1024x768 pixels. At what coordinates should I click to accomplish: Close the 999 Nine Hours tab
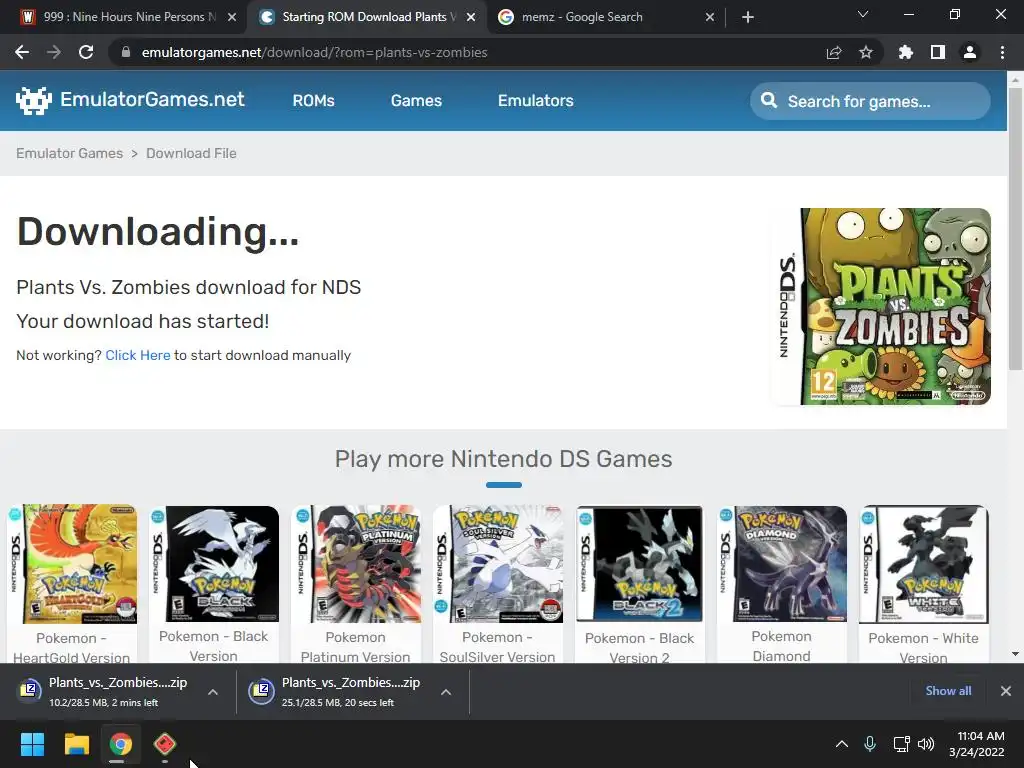[x=232, y=17]
